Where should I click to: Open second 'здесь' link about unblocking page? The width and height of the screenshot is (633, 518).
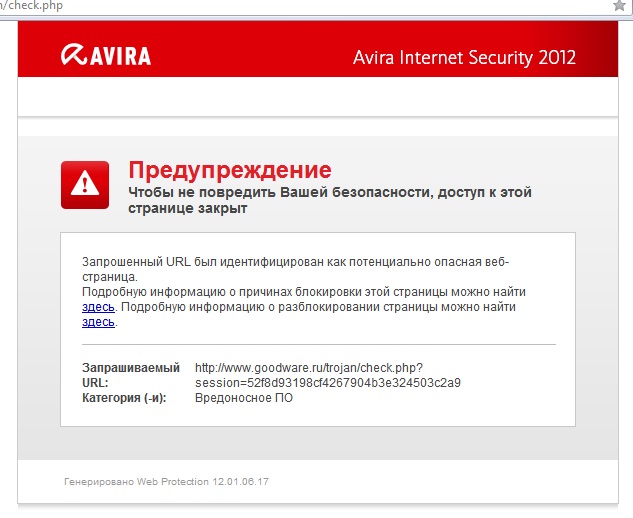(x=98, y=322)
